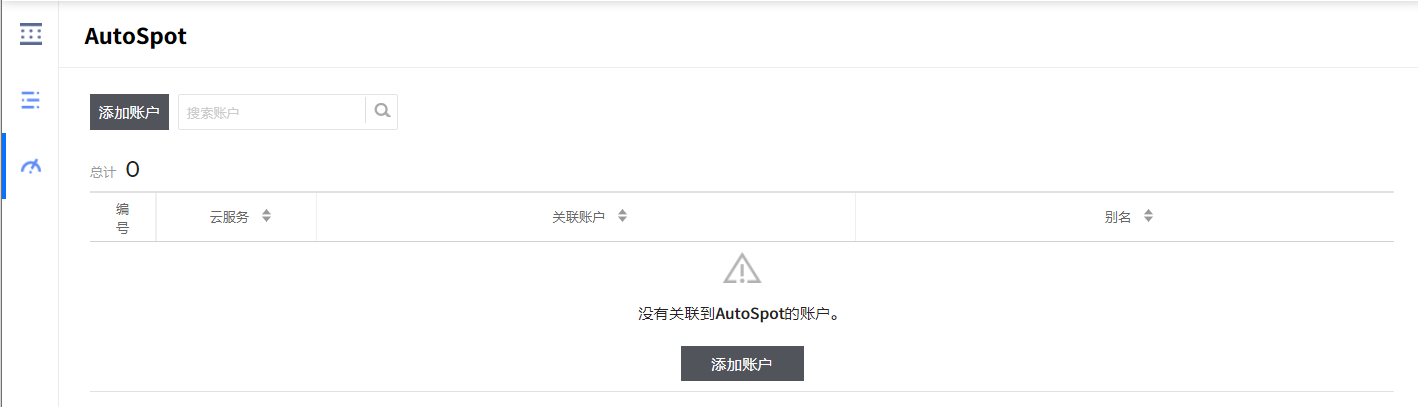Click the AutoSpot page title
The height and width of the screenshot is (407, 1418).
pos(135,37)
